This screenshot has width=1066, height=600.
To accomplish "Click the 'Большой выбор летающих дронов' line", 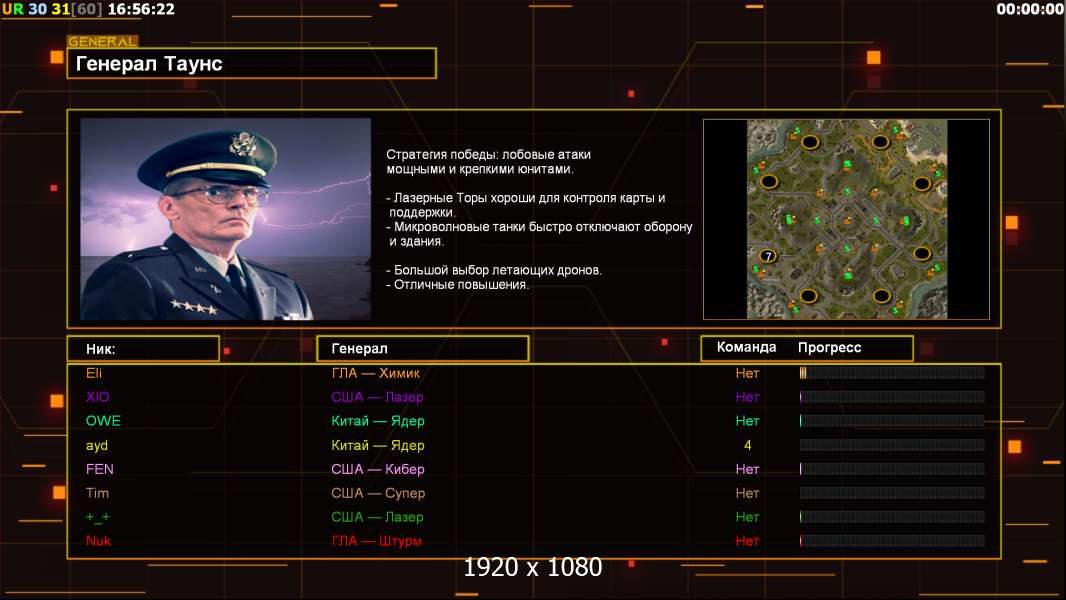I will pos(494,270).
